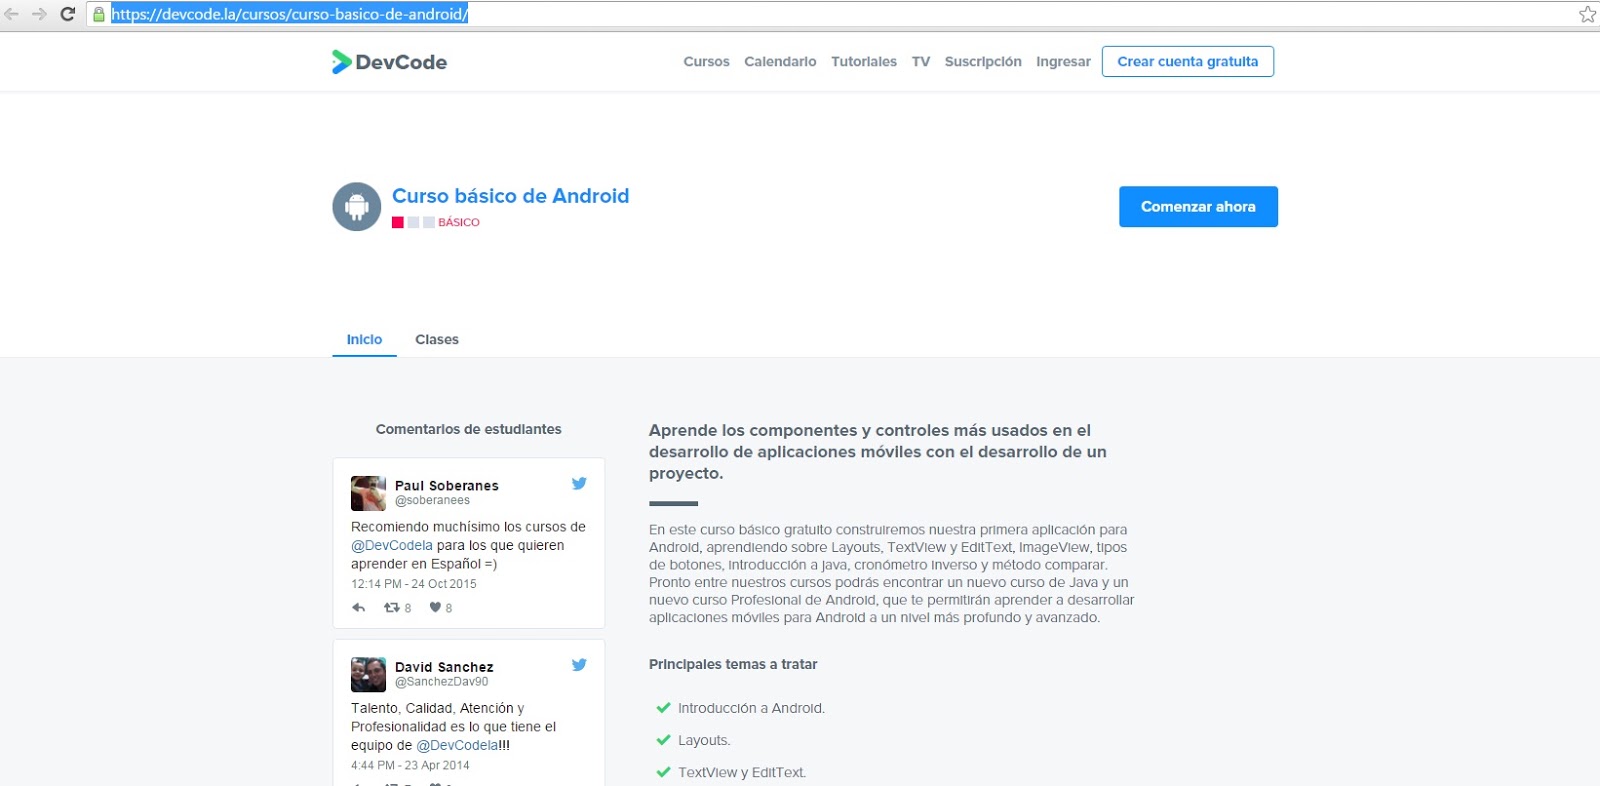Click the Twitter bird on David Sanchez tweet

click(x=579, y=664)
